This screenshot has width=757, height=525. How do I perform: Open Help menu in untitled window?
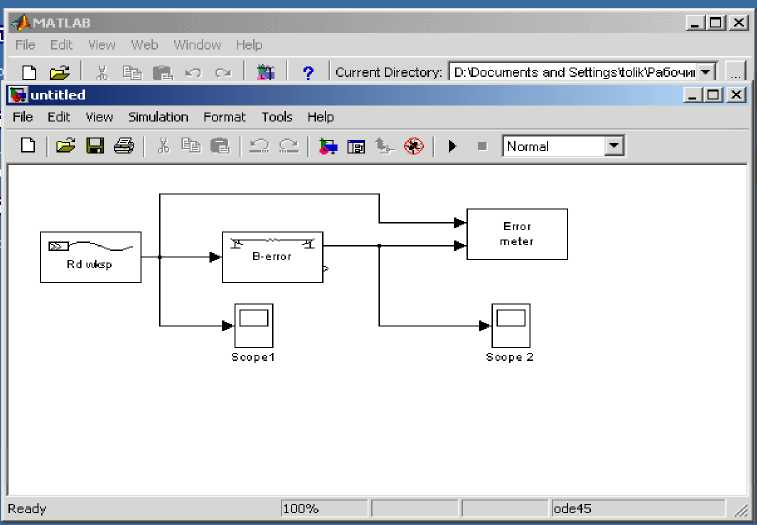coord(321,117)
